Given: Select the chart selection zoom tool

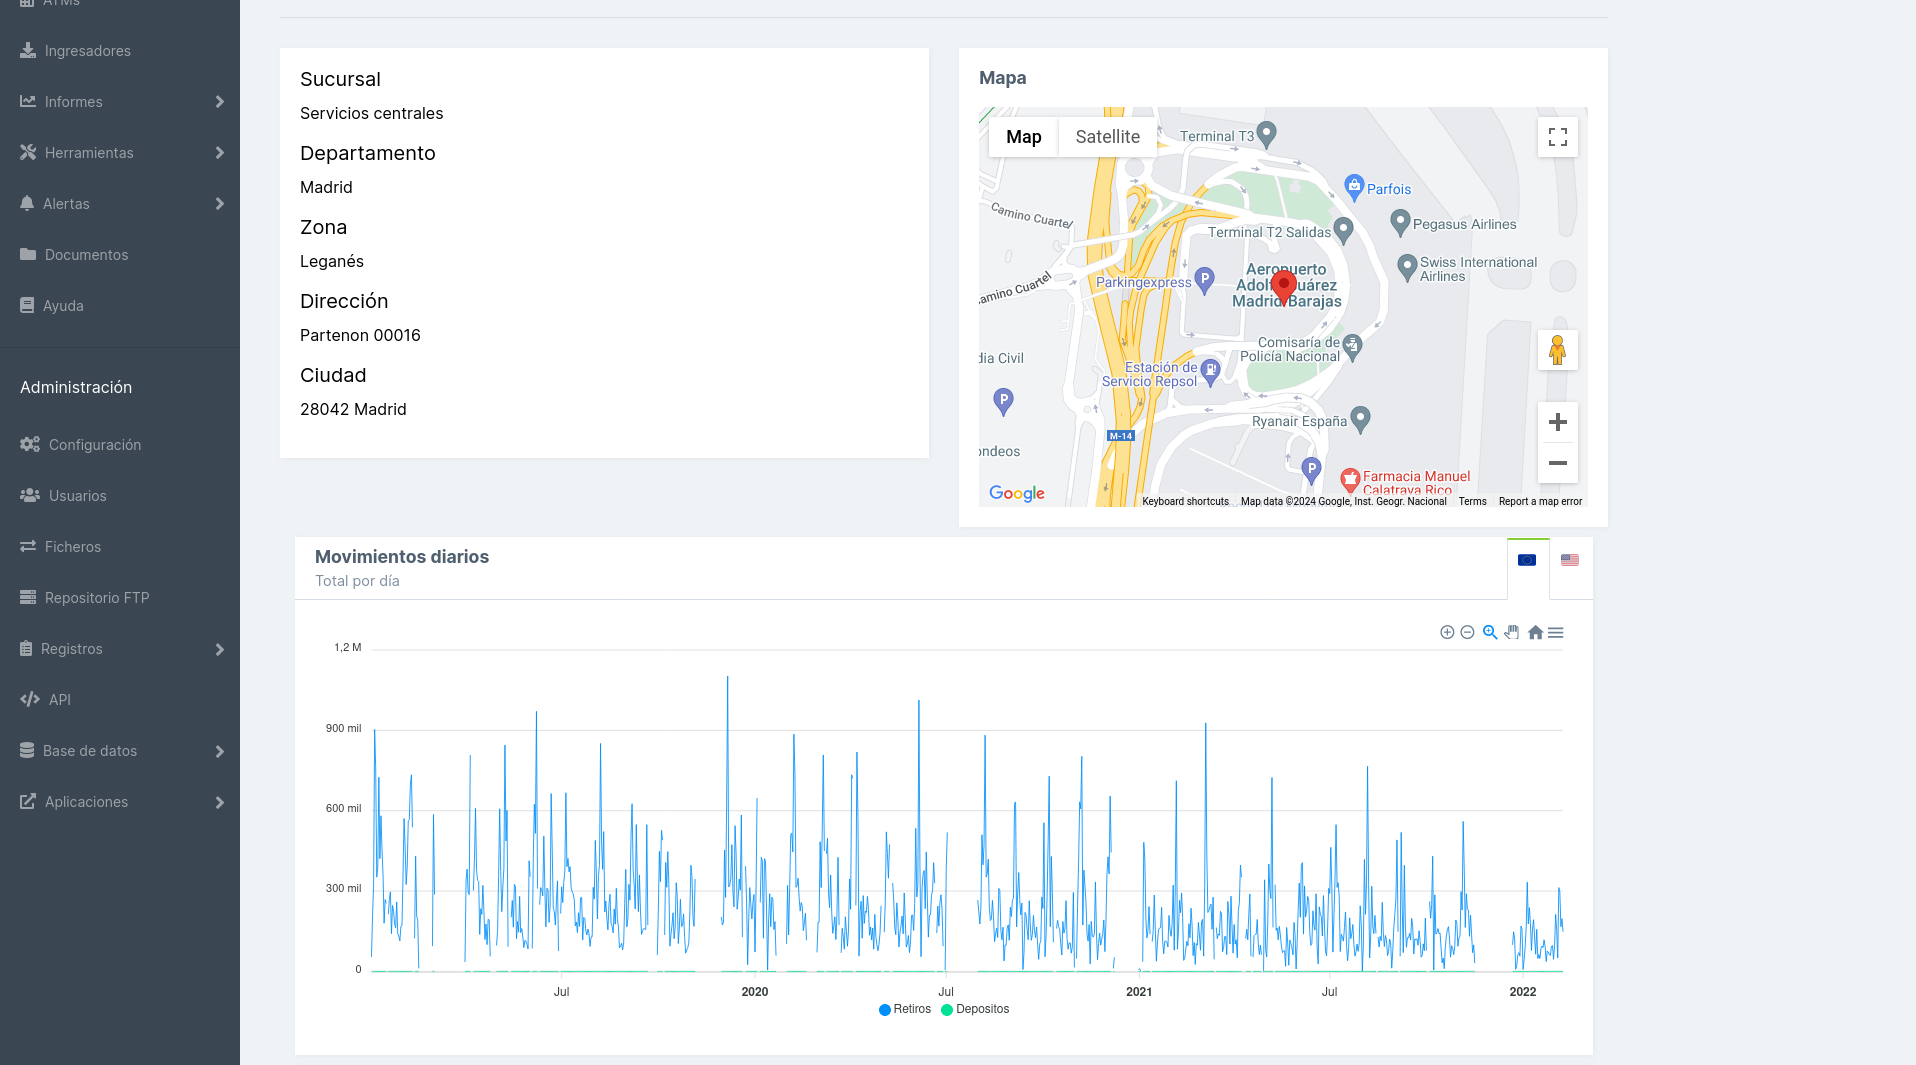Looking at the screenshot, I should [x=1490, y=632].
